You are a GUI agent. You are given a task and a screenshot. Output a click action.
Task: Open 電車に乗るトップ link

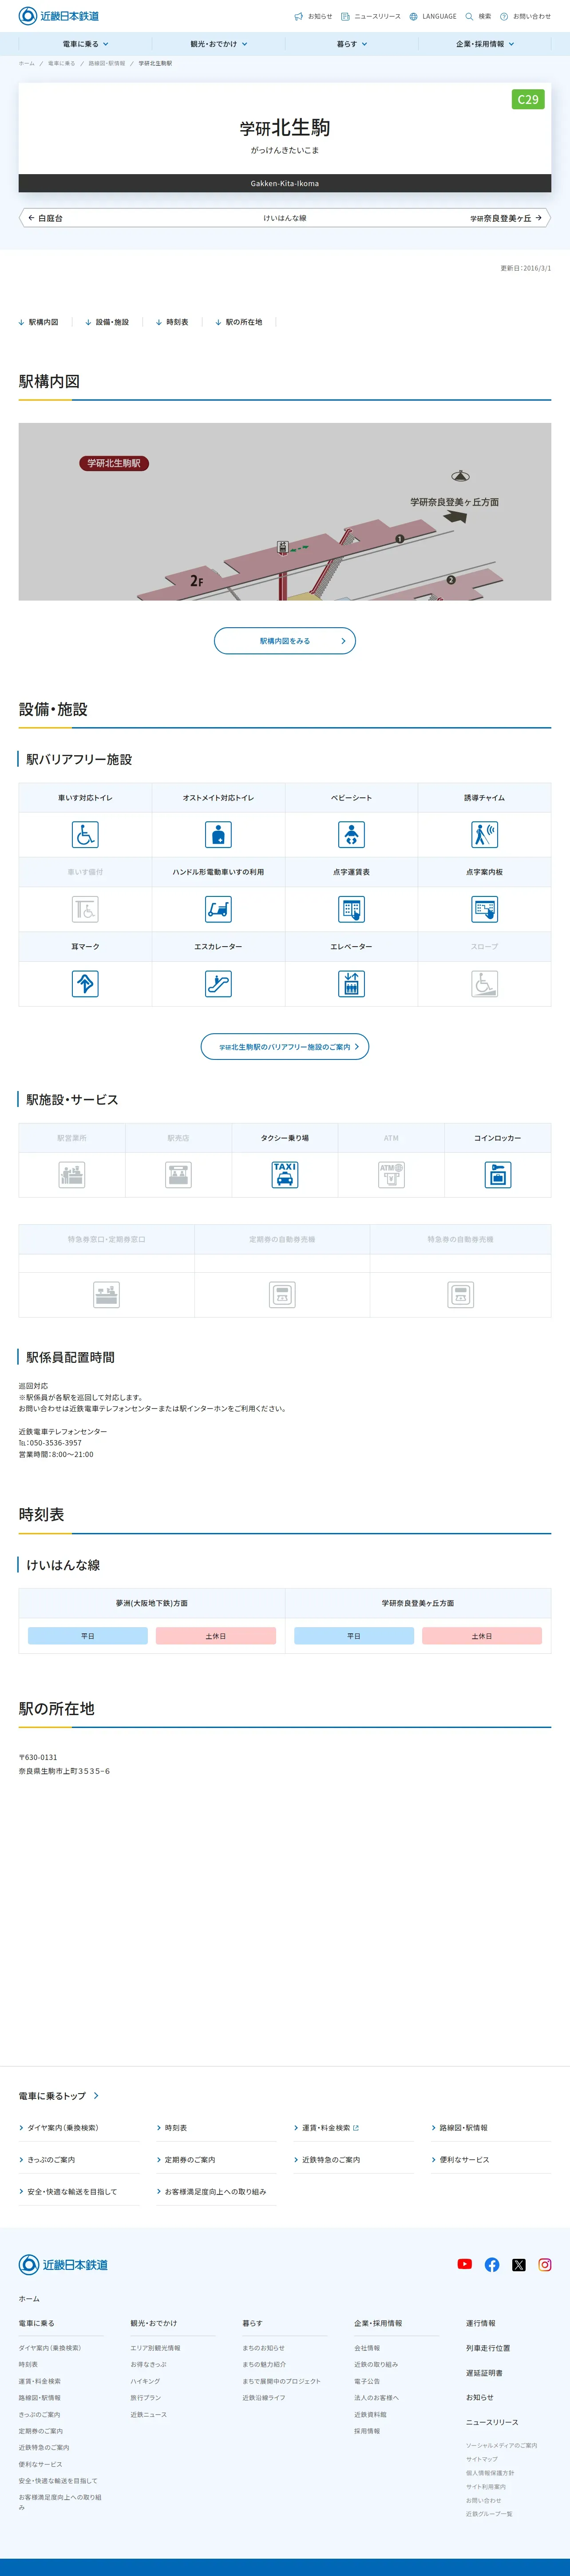[58, 2095]
